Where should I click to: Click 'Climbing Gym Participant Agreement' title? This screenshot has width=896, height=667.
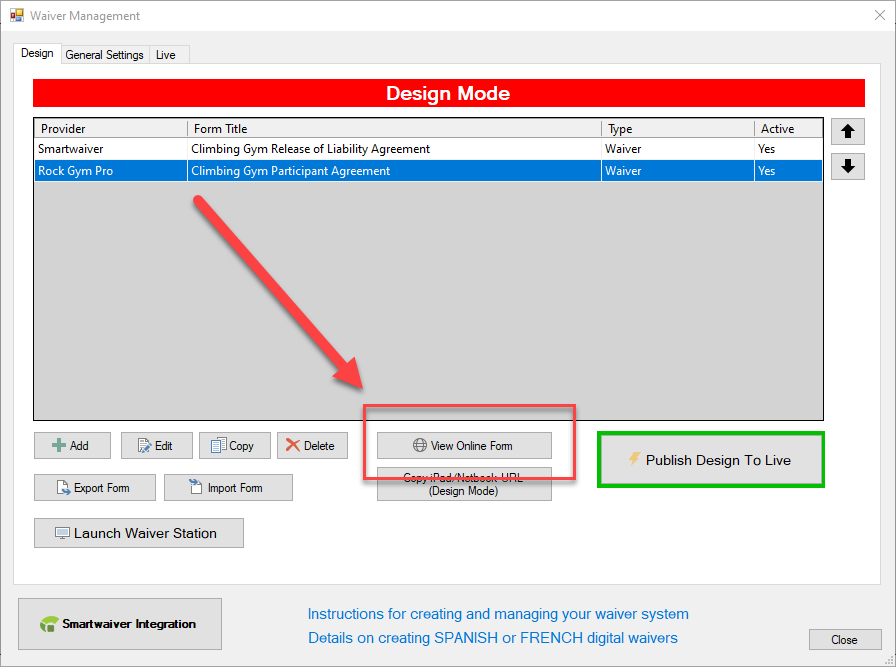[x=290, y=170]
